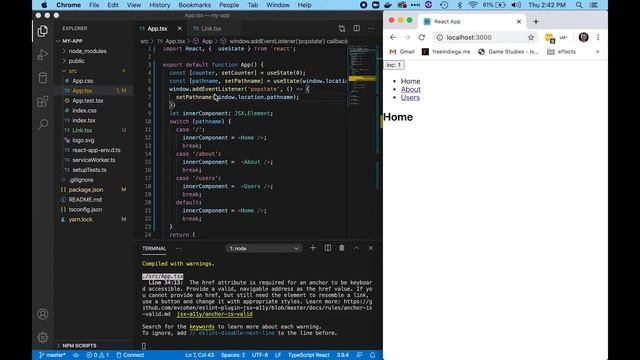Open macOS Spotlight search
640x360 pixels.
(x=579, y=5)
